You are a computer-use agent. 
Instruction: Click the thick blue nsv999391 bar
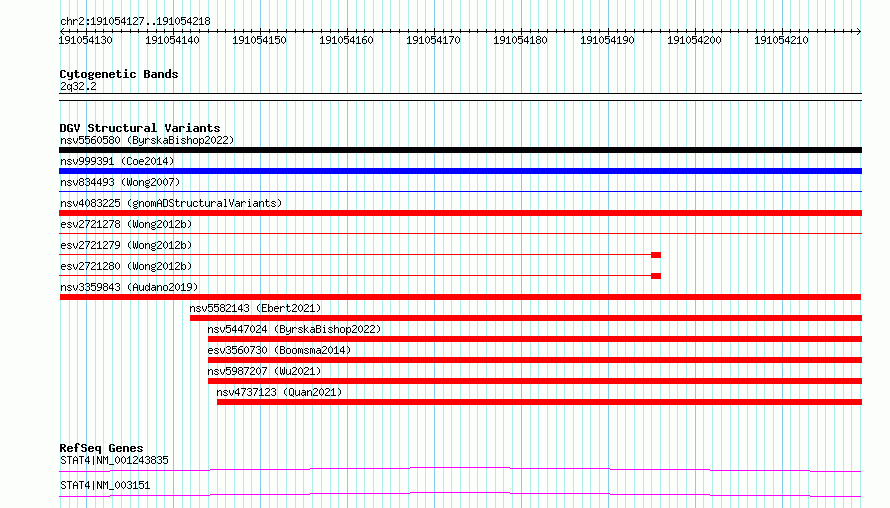pyautogui.click(x=460, y=171)
